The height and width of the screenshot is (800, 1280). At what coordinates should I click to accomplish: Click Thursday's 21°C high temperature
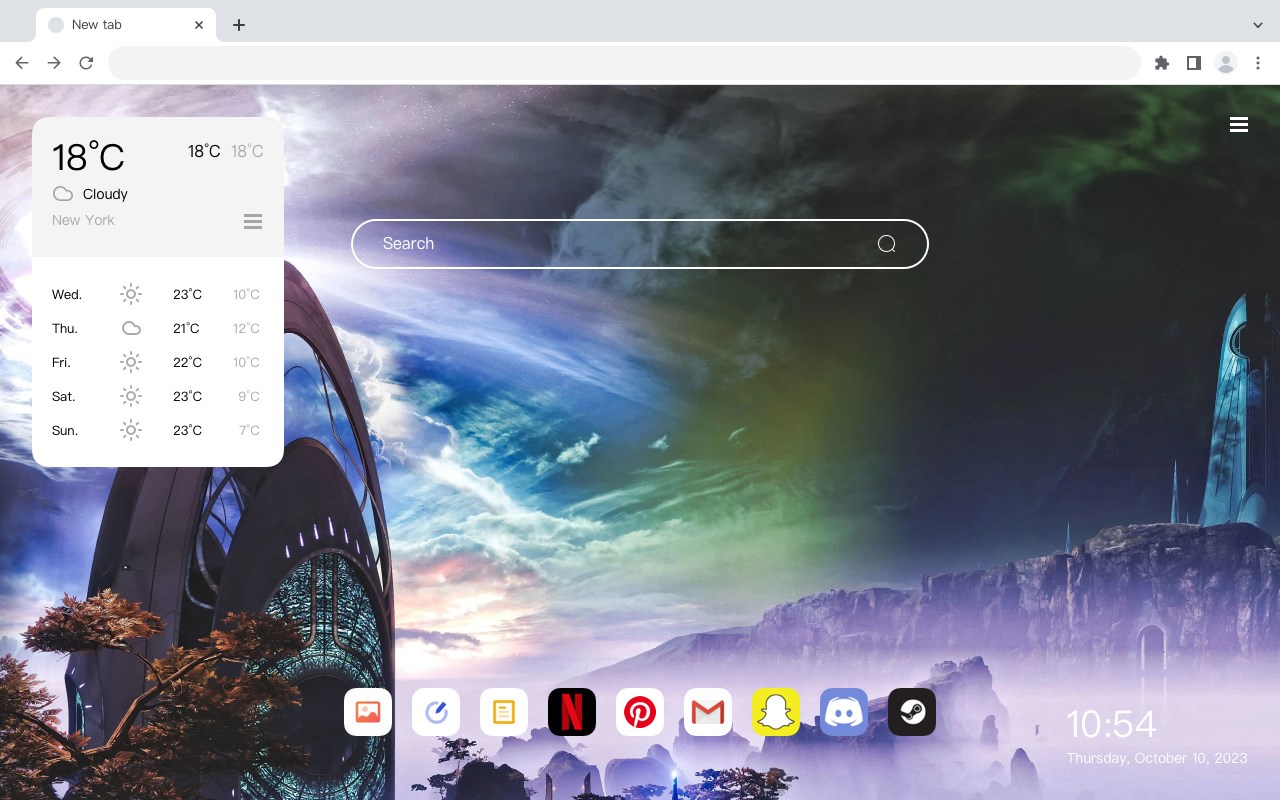pyautogui.click(x=186, y=328)
